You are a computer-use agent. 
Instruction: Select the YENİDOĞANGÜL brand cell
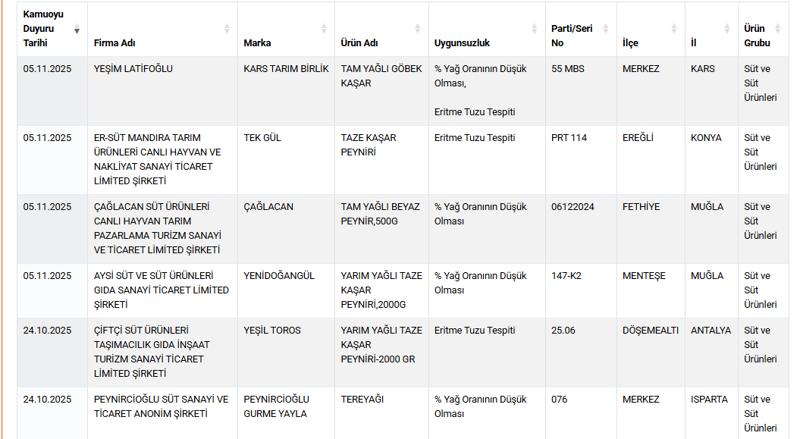(279, 276)
